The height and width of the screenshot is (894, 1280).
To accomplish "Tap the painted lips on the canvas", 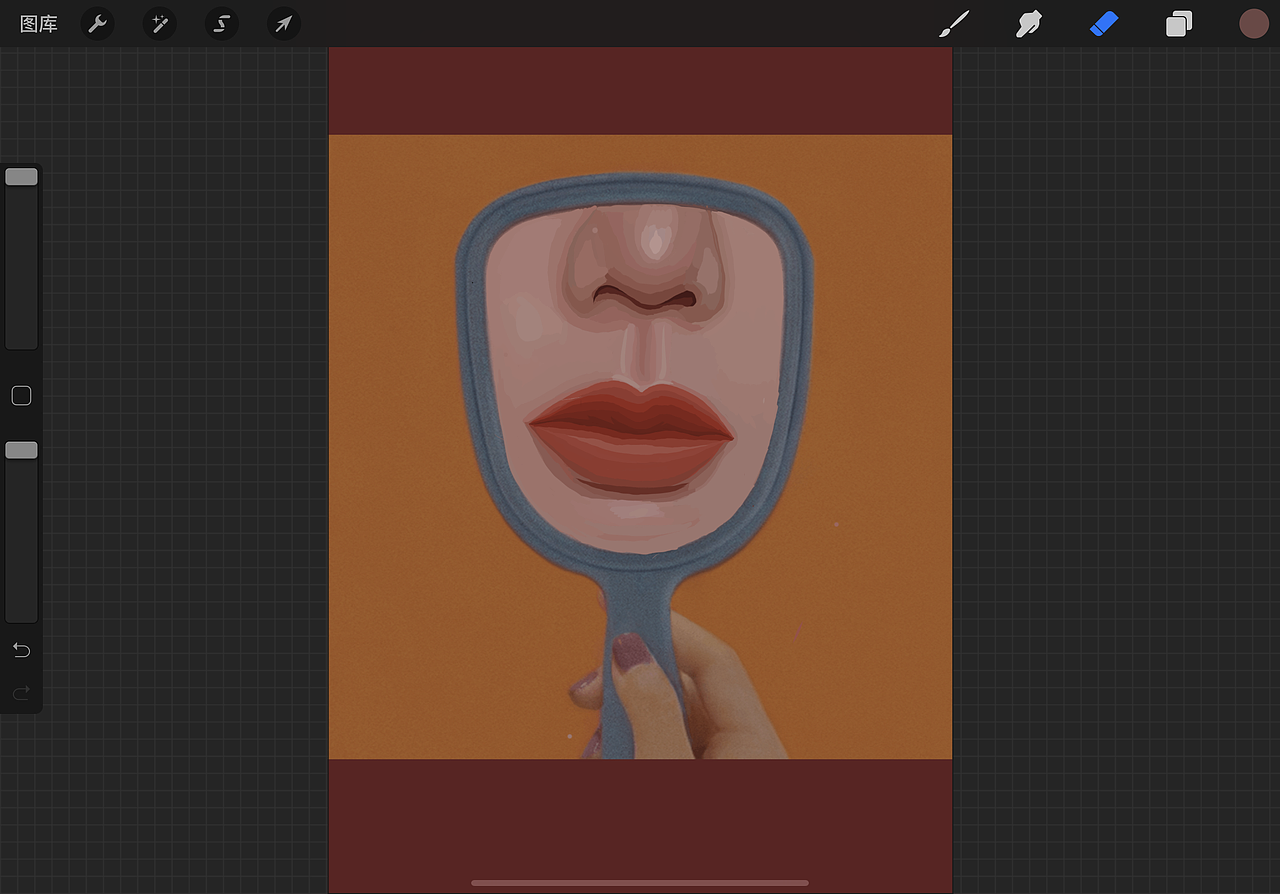I will pos(631,436).
